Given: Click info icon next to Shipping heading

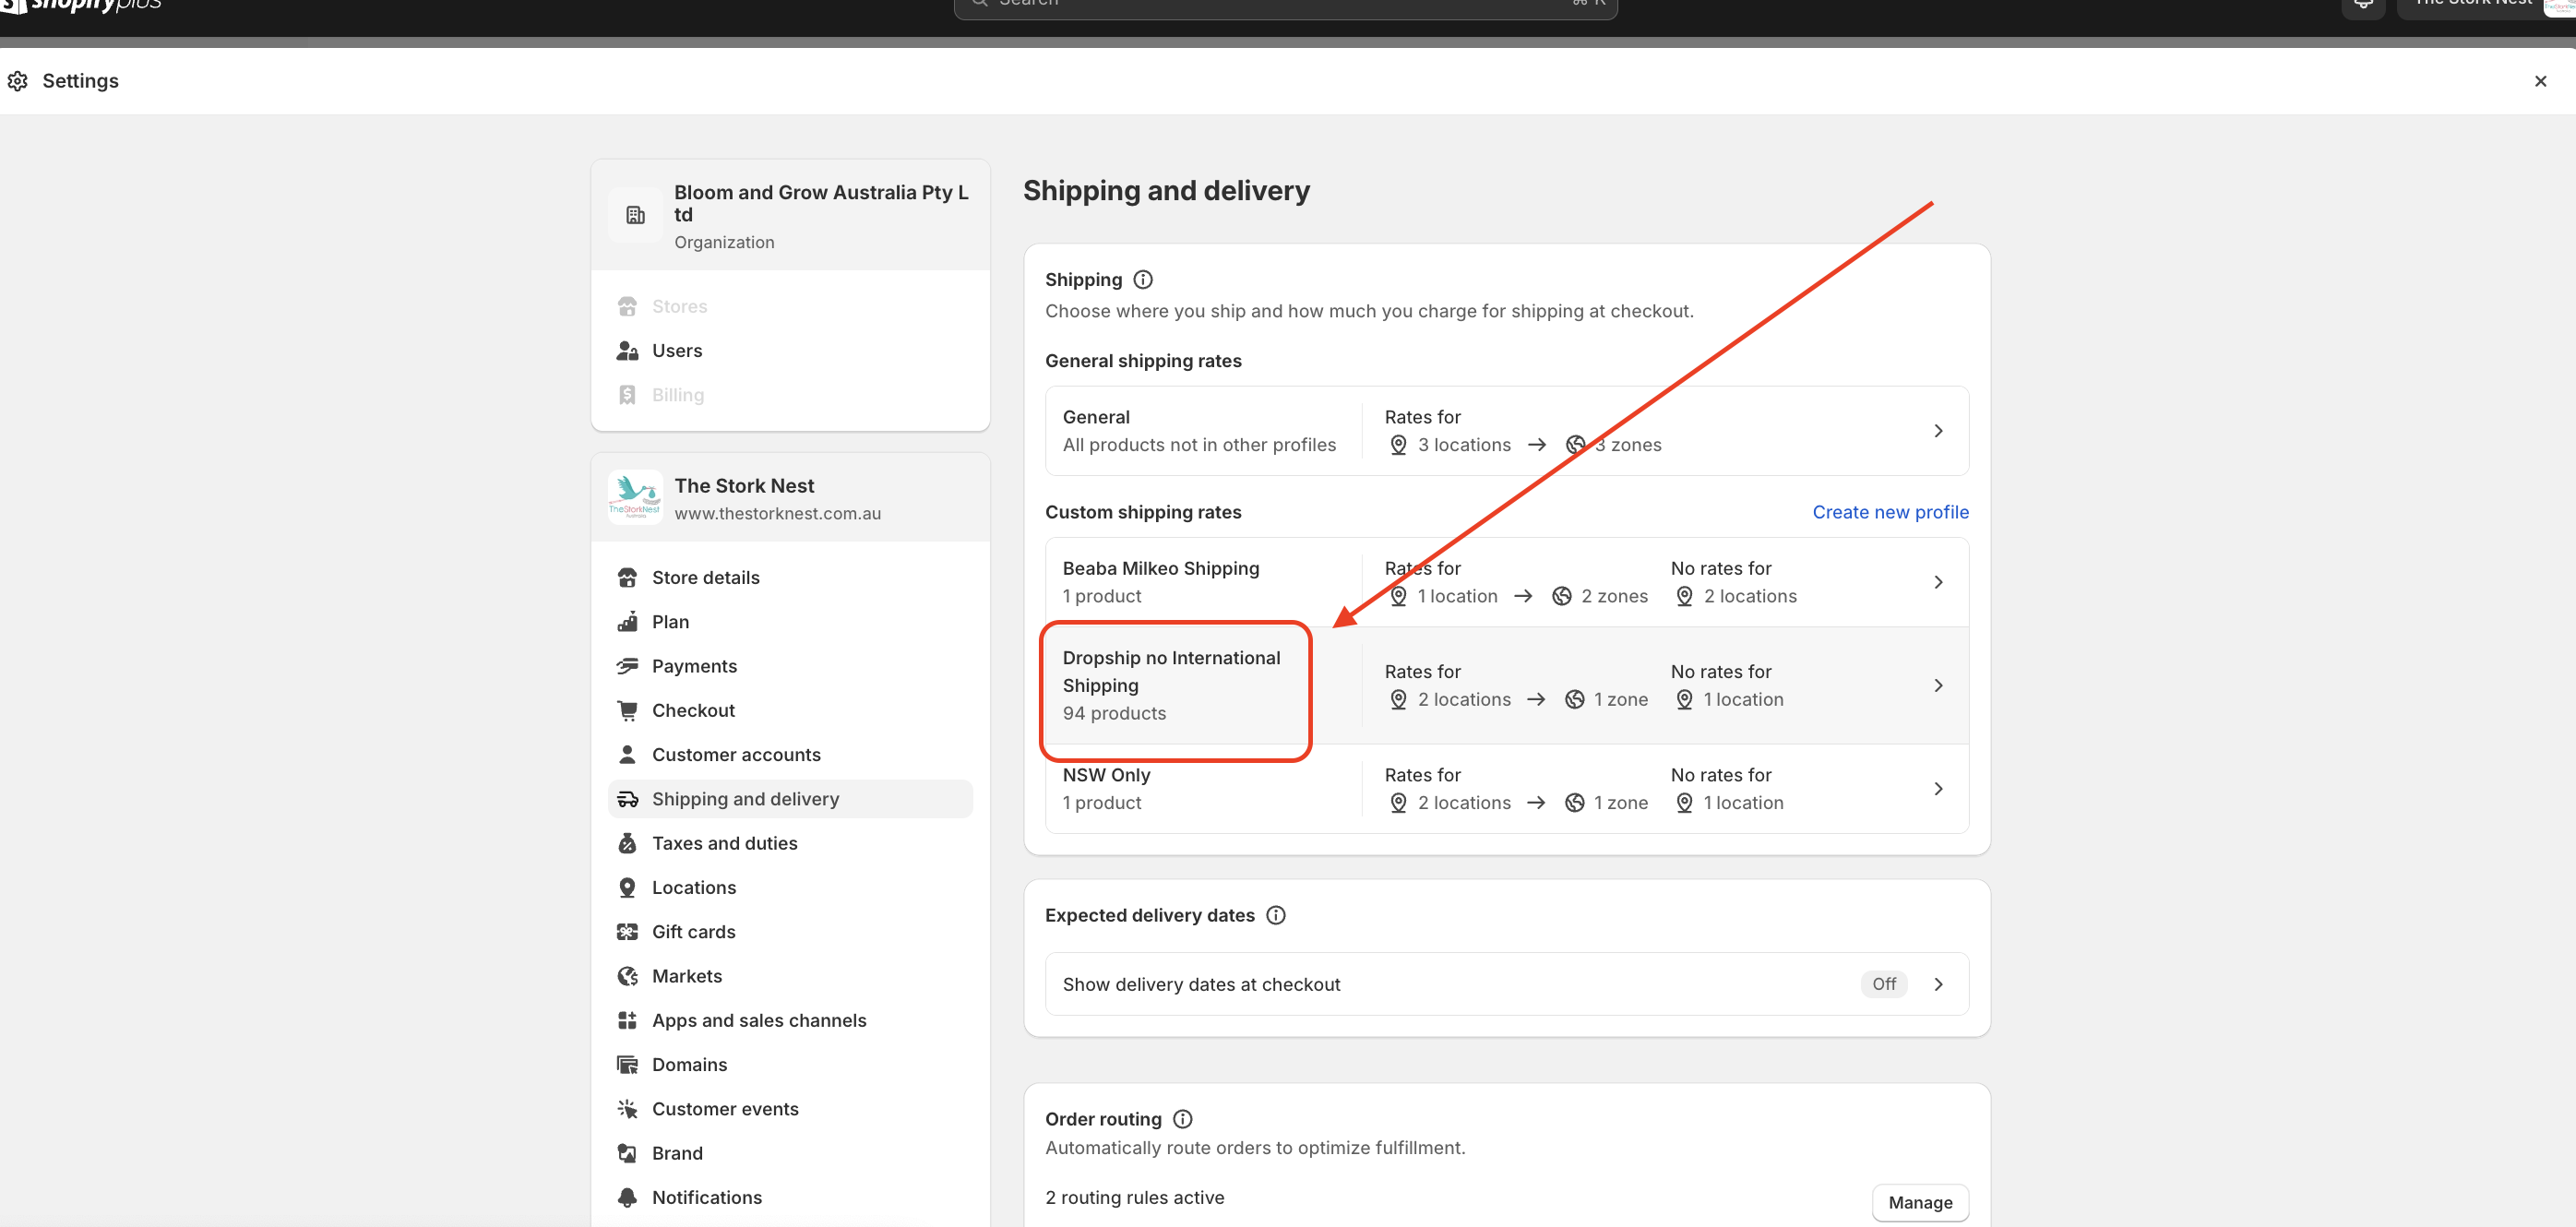Looking at the screenshot, I should click(x=1143, y=280).
